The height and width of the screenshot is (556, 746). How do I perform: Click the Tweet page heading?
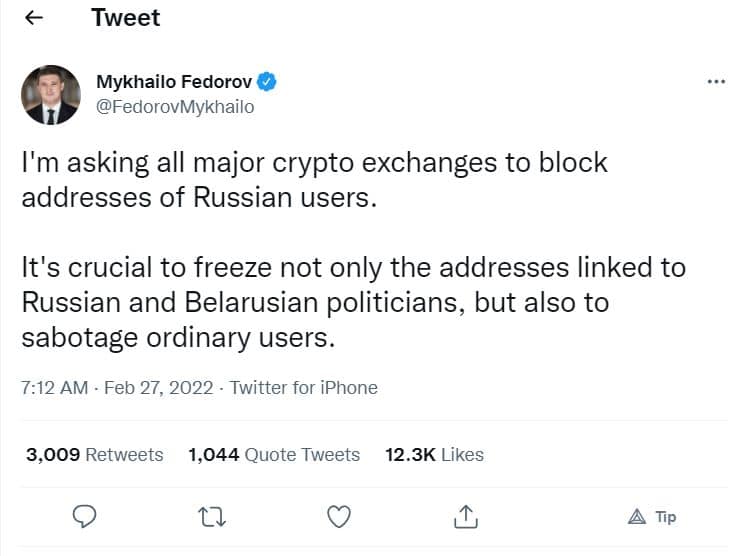pyautogui.click(x=126, y=18)
